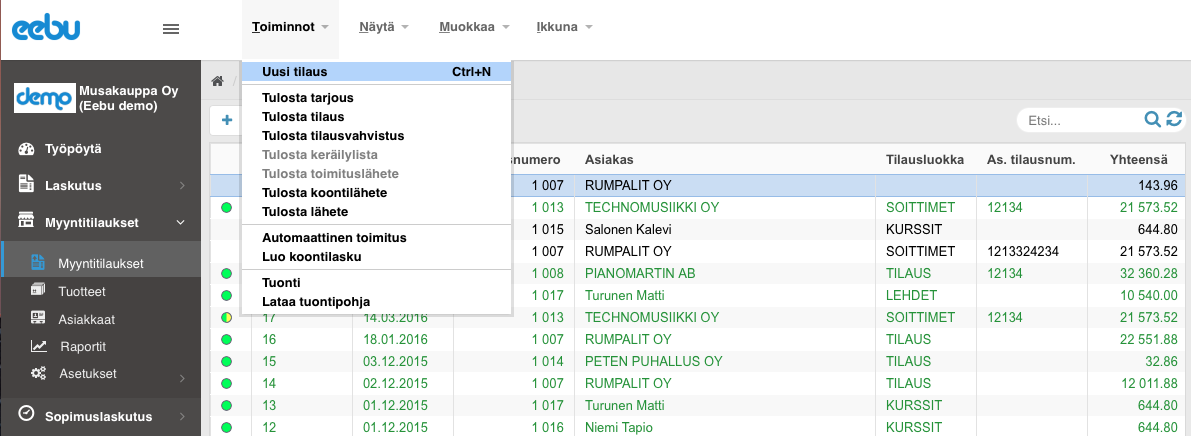Image resolution: width=1191 pixels, height=436 pixels.
Task: Open the Näytä menu dropdown
Action: pyautogui.click(x=384, y=27)
